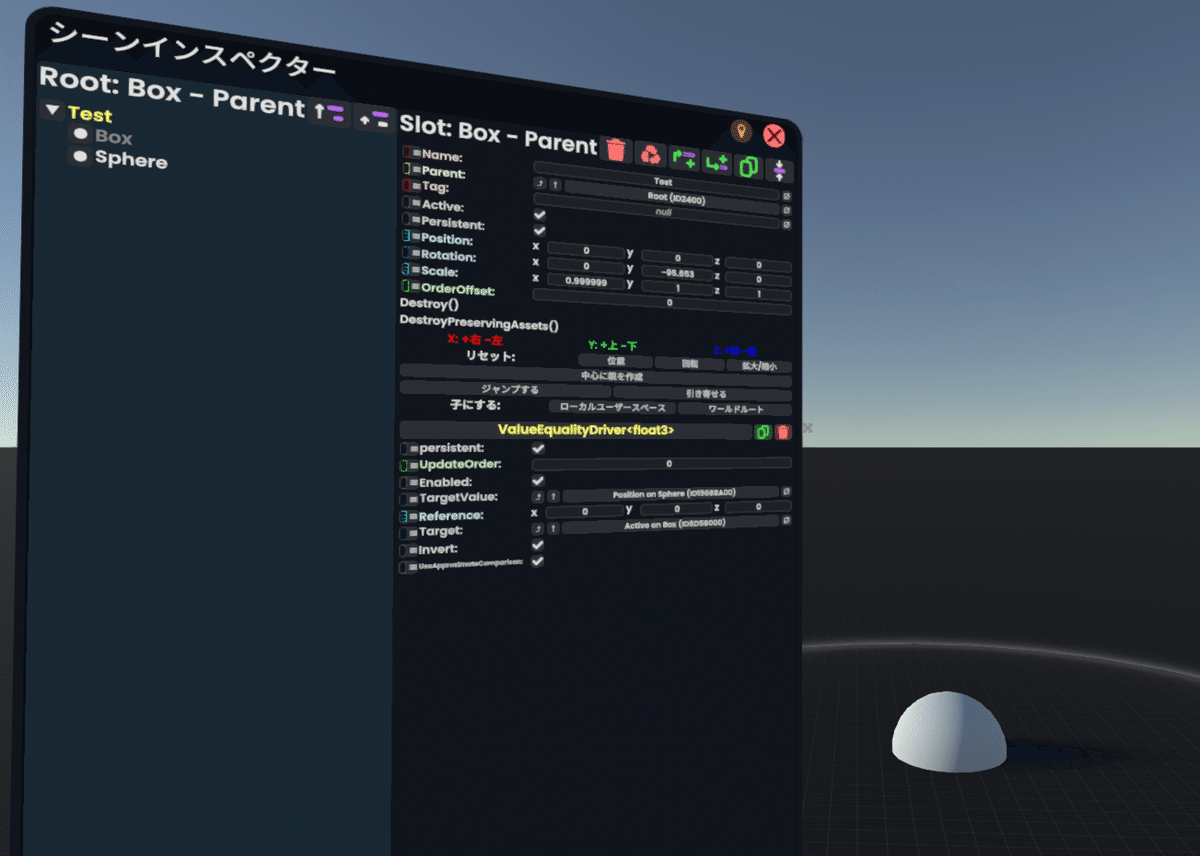
Task: Toggle the Enabled checkbox
Action: click(538, 481)
